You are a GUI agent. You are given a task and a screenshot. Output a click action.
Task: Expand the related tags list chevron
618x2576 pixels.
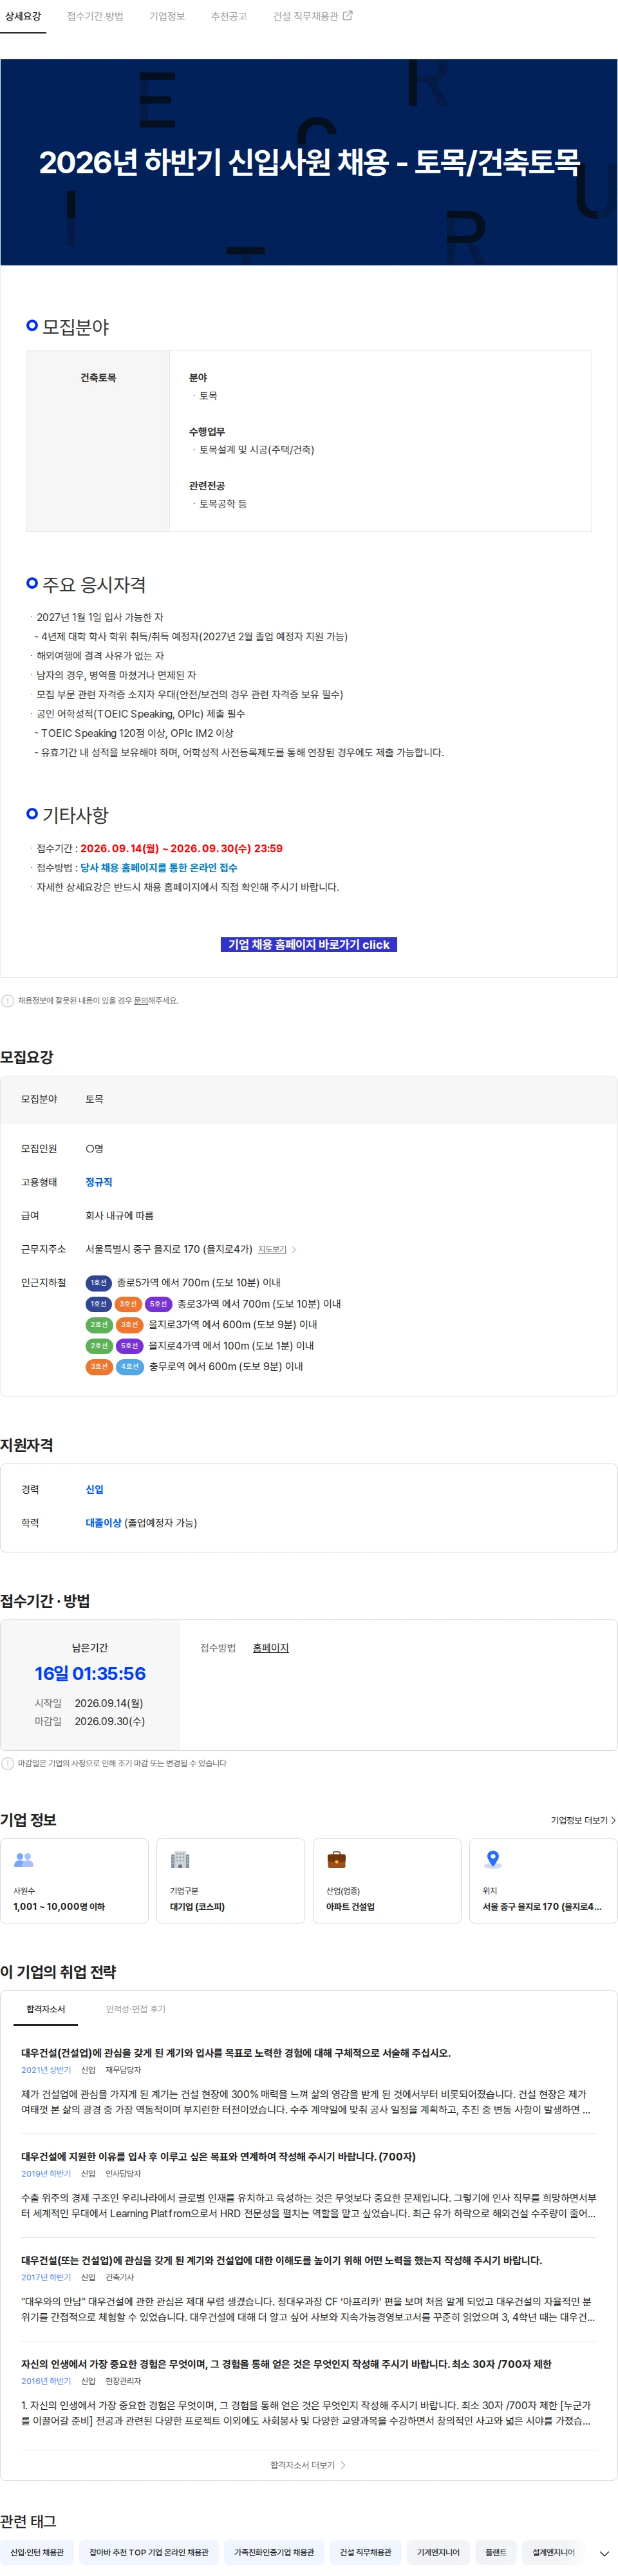604,2553
